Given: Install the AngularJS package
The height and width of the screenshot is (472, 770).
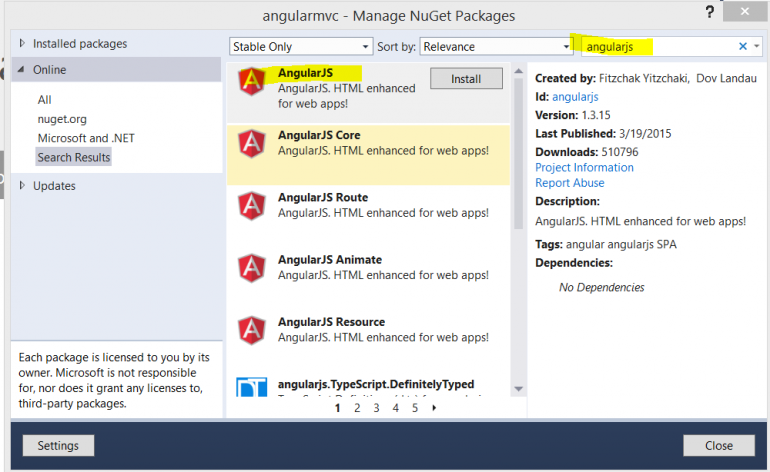Looking at the screenshot, I should click(x=466, y=78).
